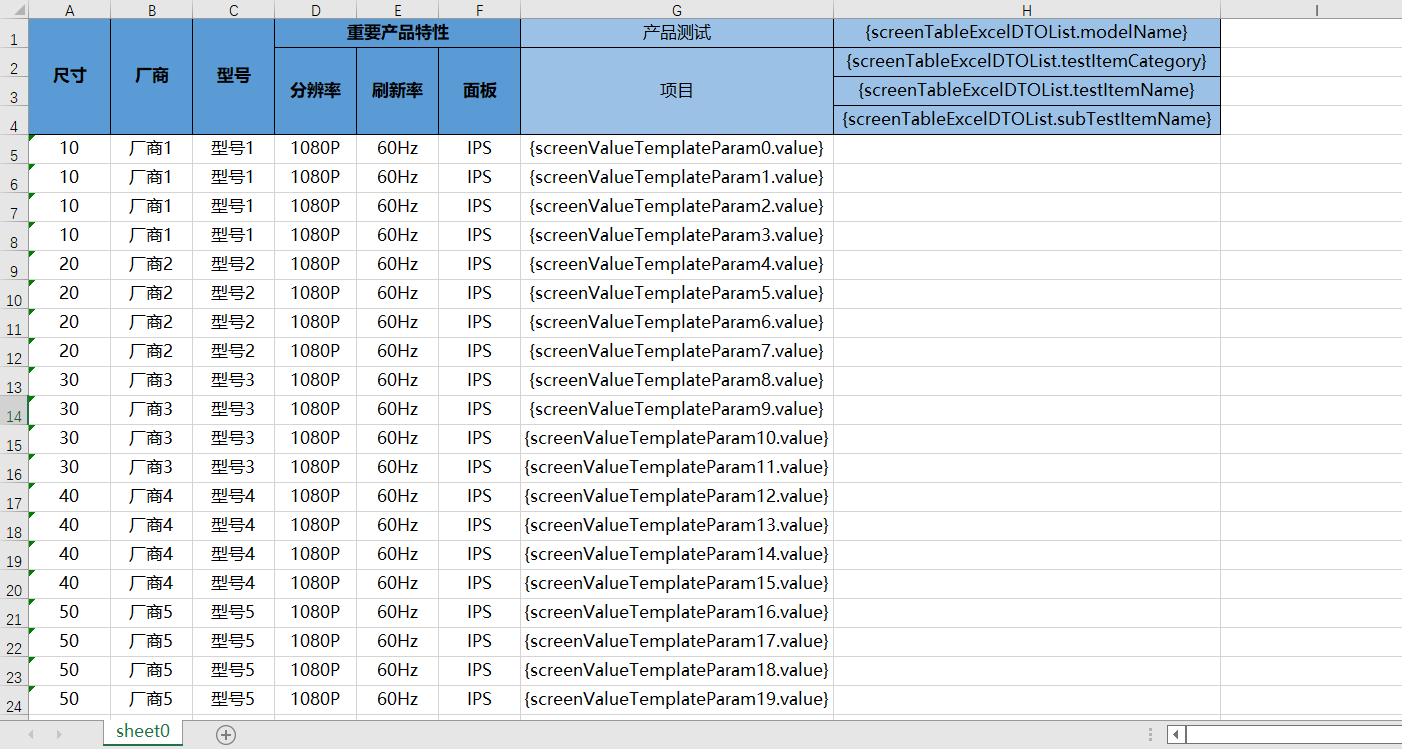Add a new sheet with the plus button
1402x749 pixels.
click(x=226, y=735)
